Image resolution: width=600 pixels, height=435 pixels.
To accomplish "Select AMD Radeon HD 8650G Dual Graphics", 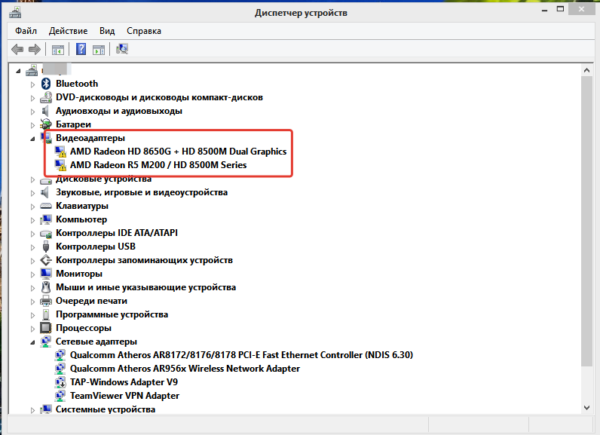I will pos(178,152).
